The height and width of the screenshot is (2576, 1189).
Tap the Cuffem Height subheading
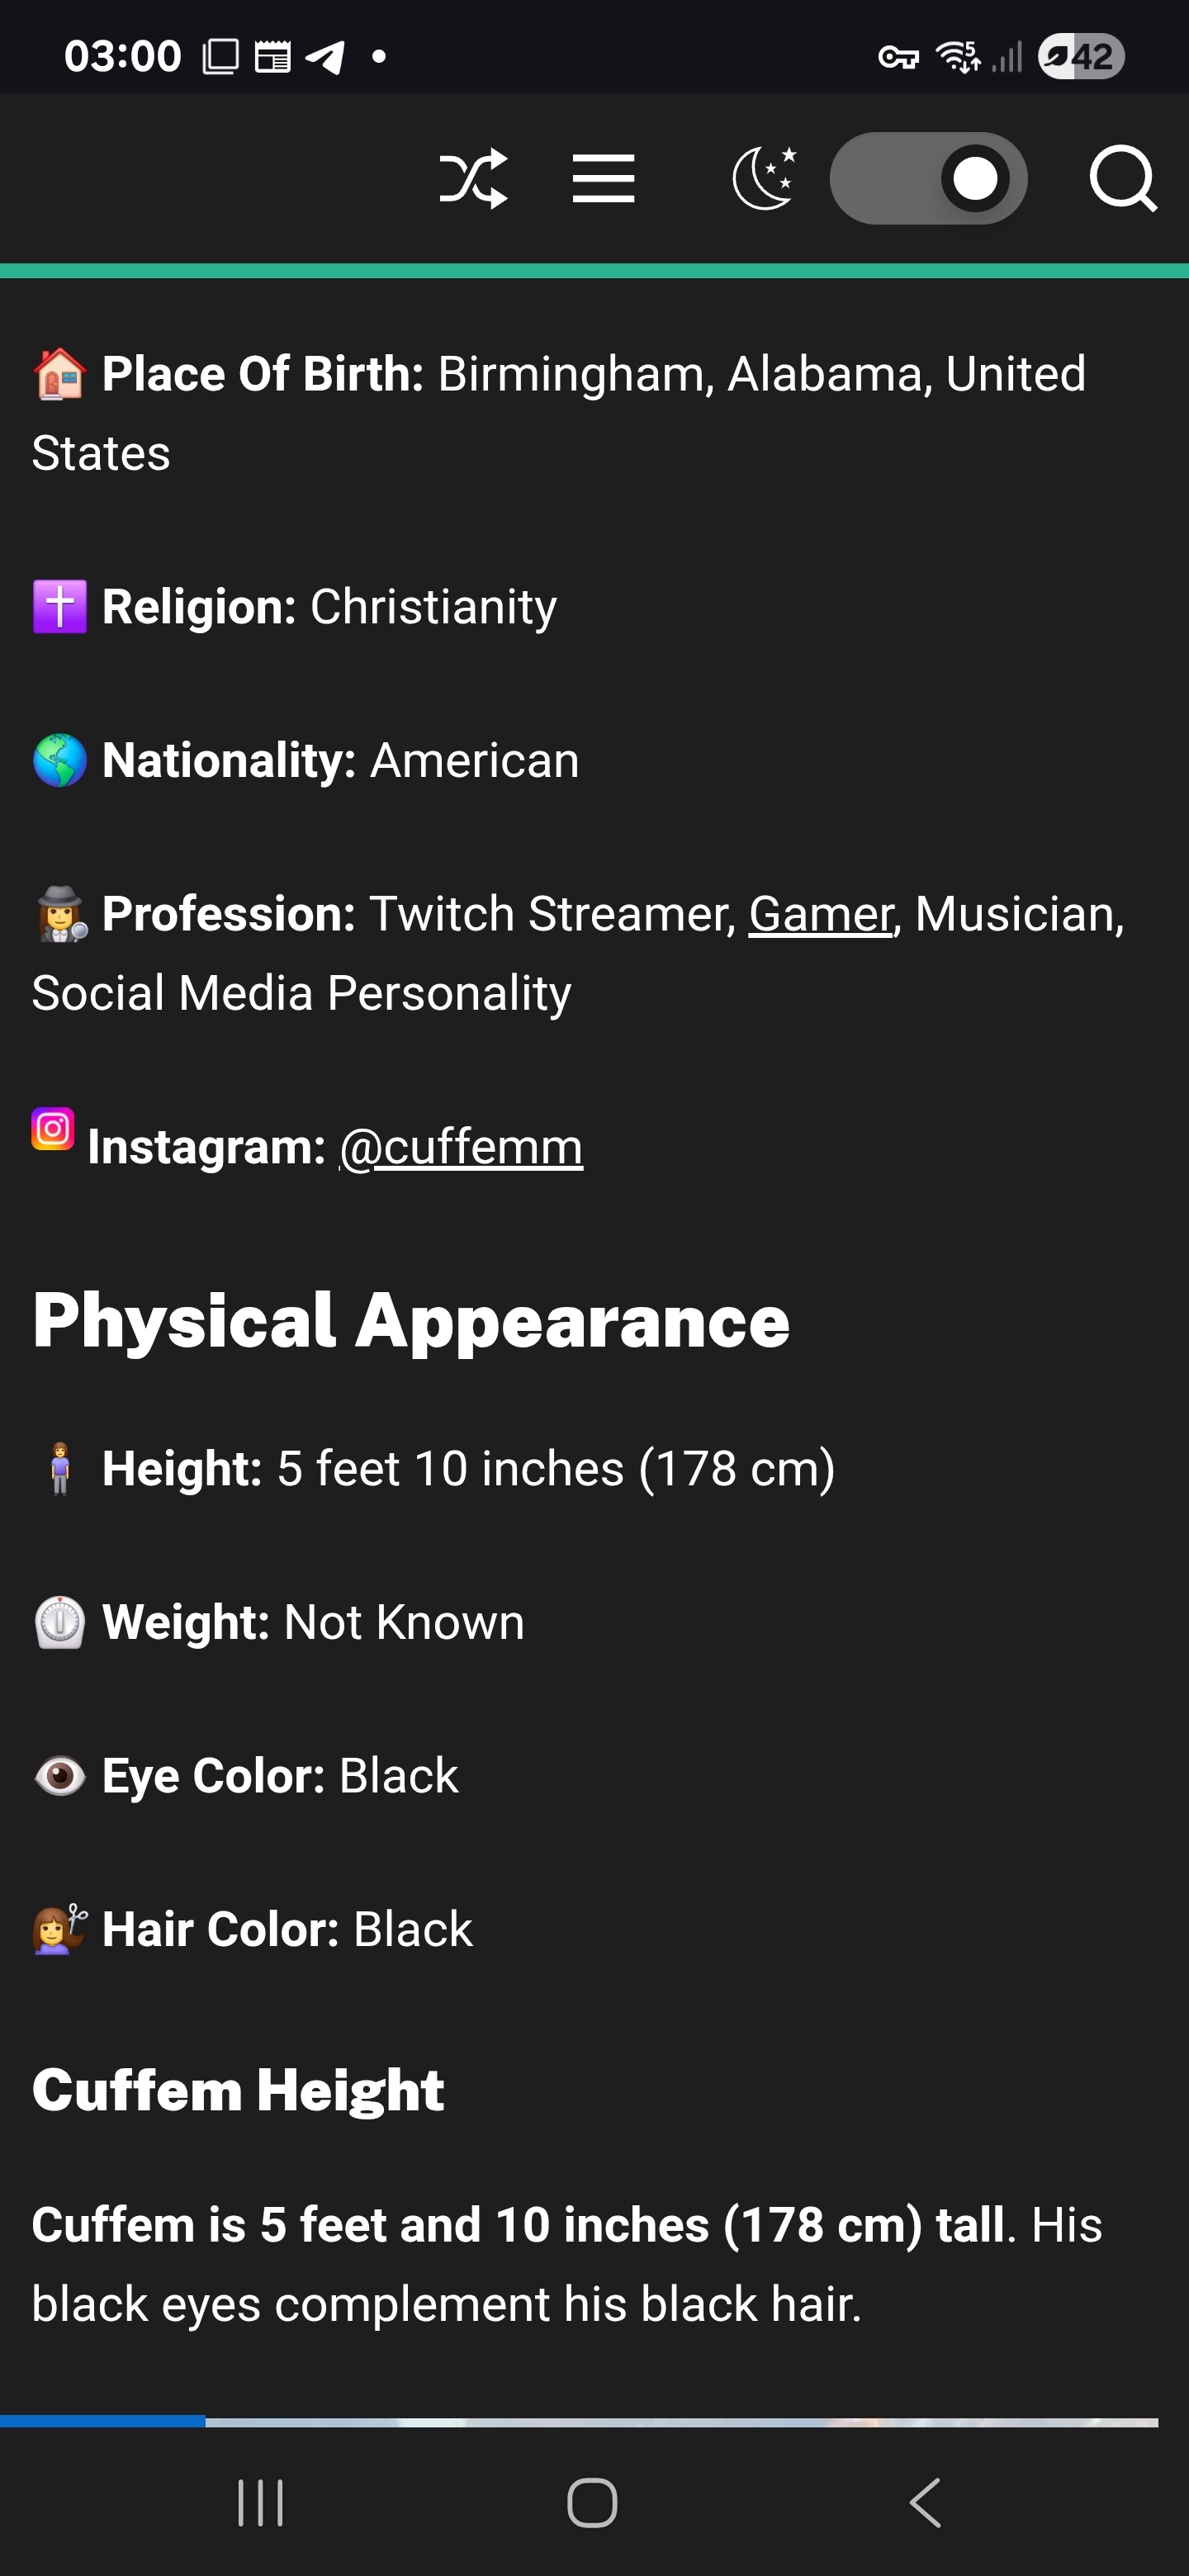tap(238, 2090)
